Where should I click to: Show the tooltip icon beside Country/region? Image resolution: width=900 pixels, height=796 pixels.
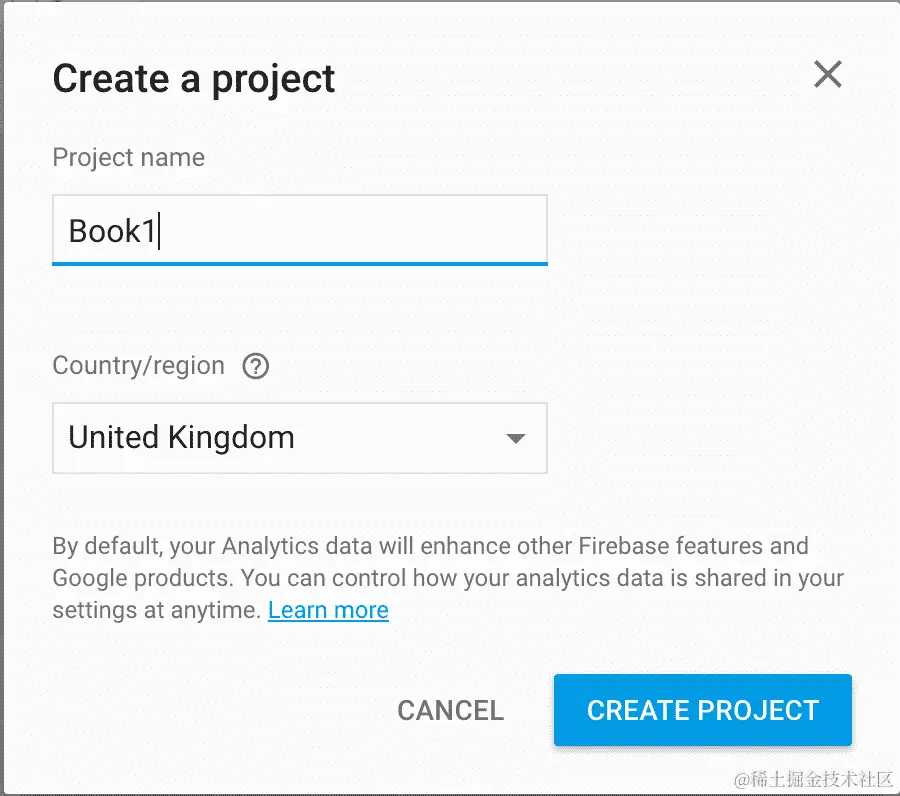[x=255, y=366]
